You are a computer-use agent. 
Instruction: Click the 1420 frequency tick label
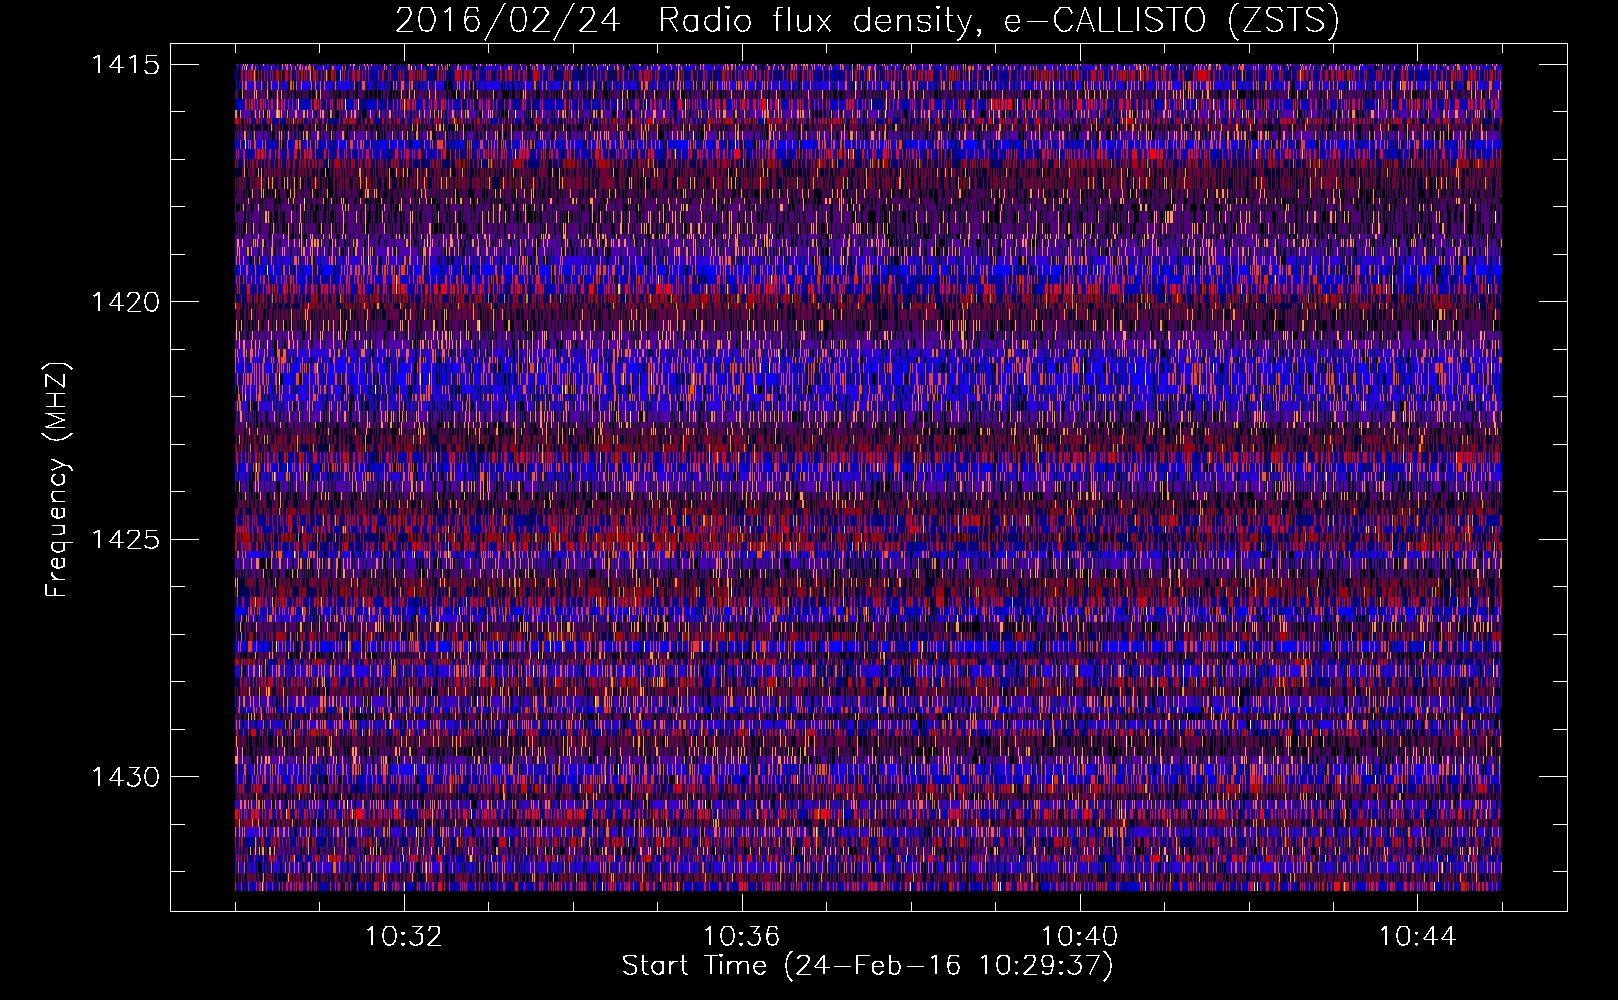click(125, 302)
